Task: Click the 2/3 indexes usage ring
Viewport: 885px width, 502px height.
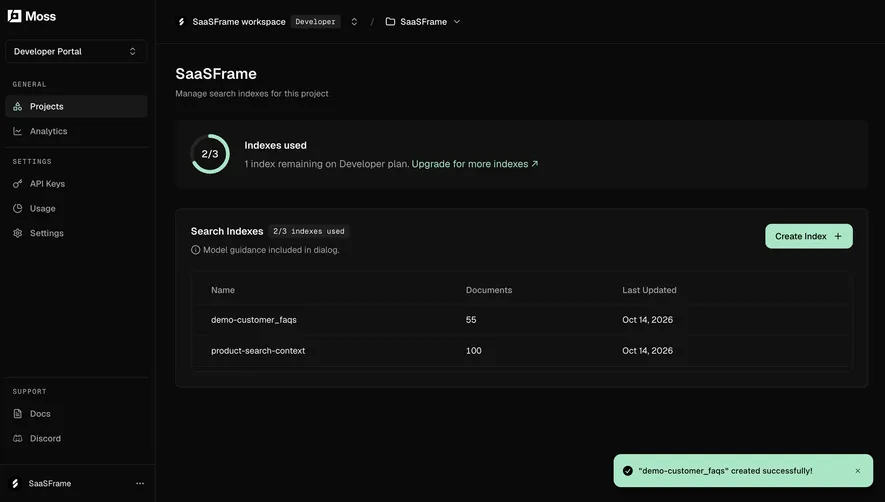Action: tap(210, 154)
